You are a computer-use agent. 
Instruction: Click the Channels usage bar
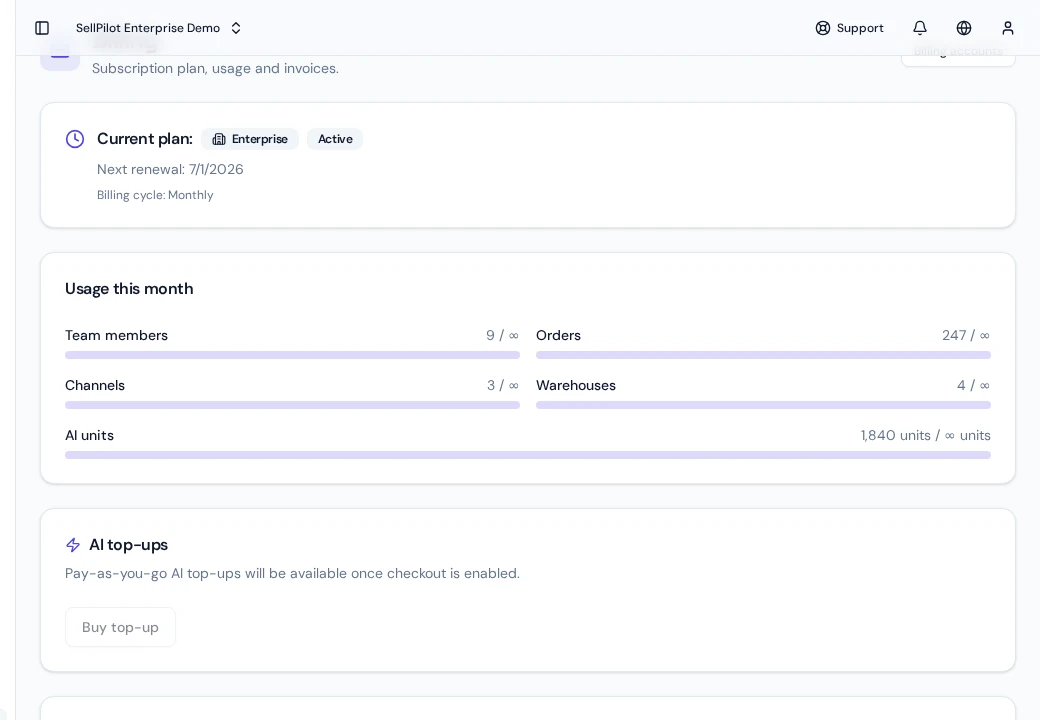tap(292, 405)
